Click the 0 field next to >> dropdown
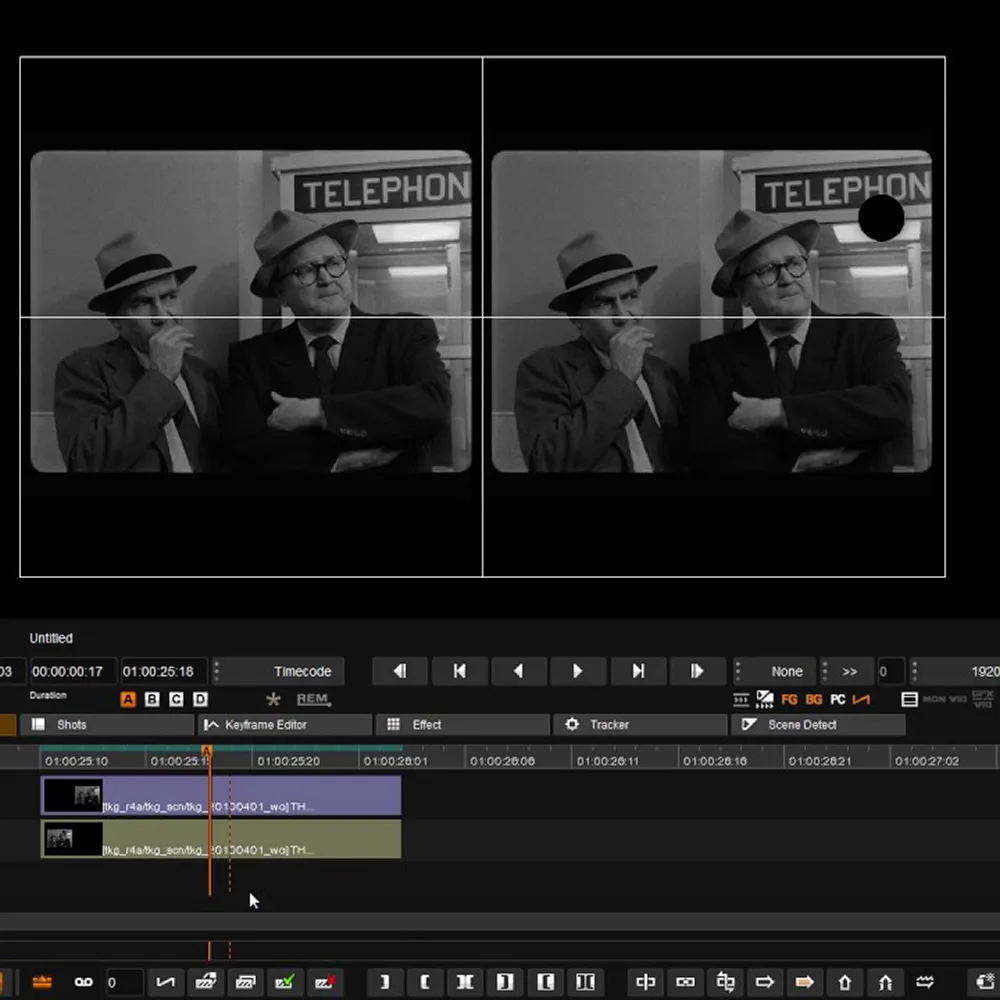The width and height of the screenshot is (1000, 1000). (891, 672)
